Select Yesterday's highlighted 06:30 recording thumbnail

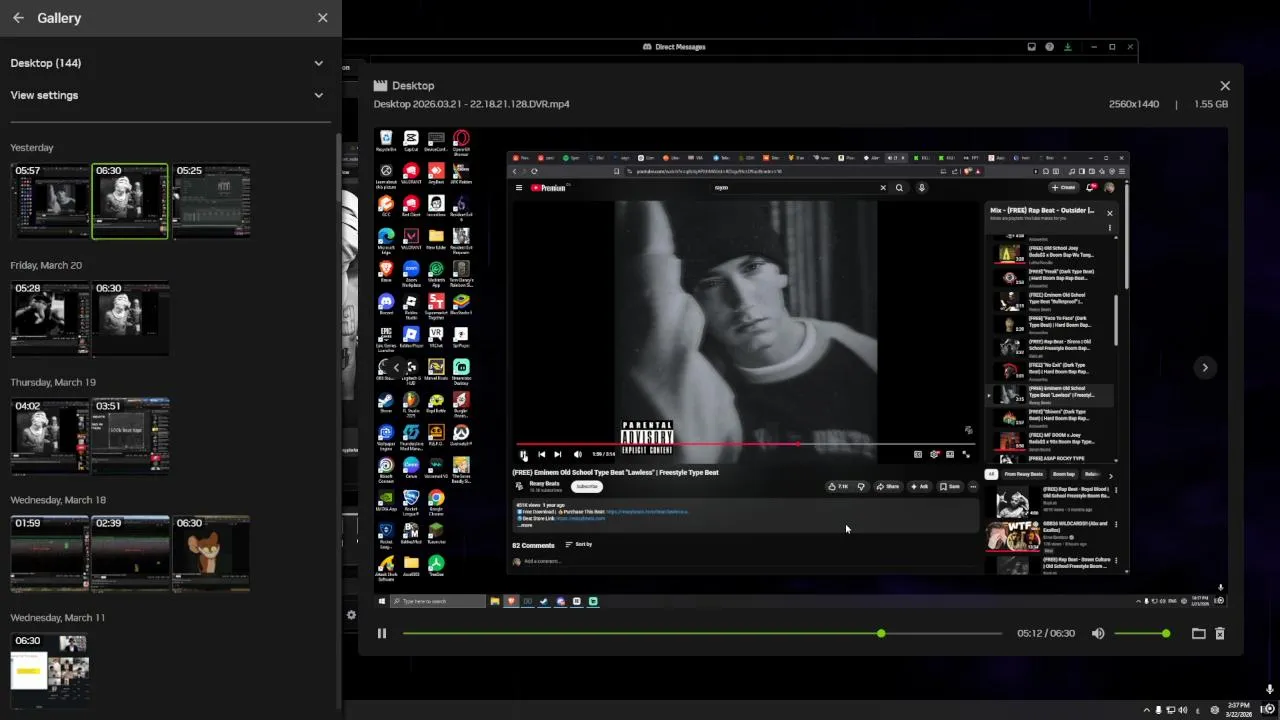[x=130, y=201]
